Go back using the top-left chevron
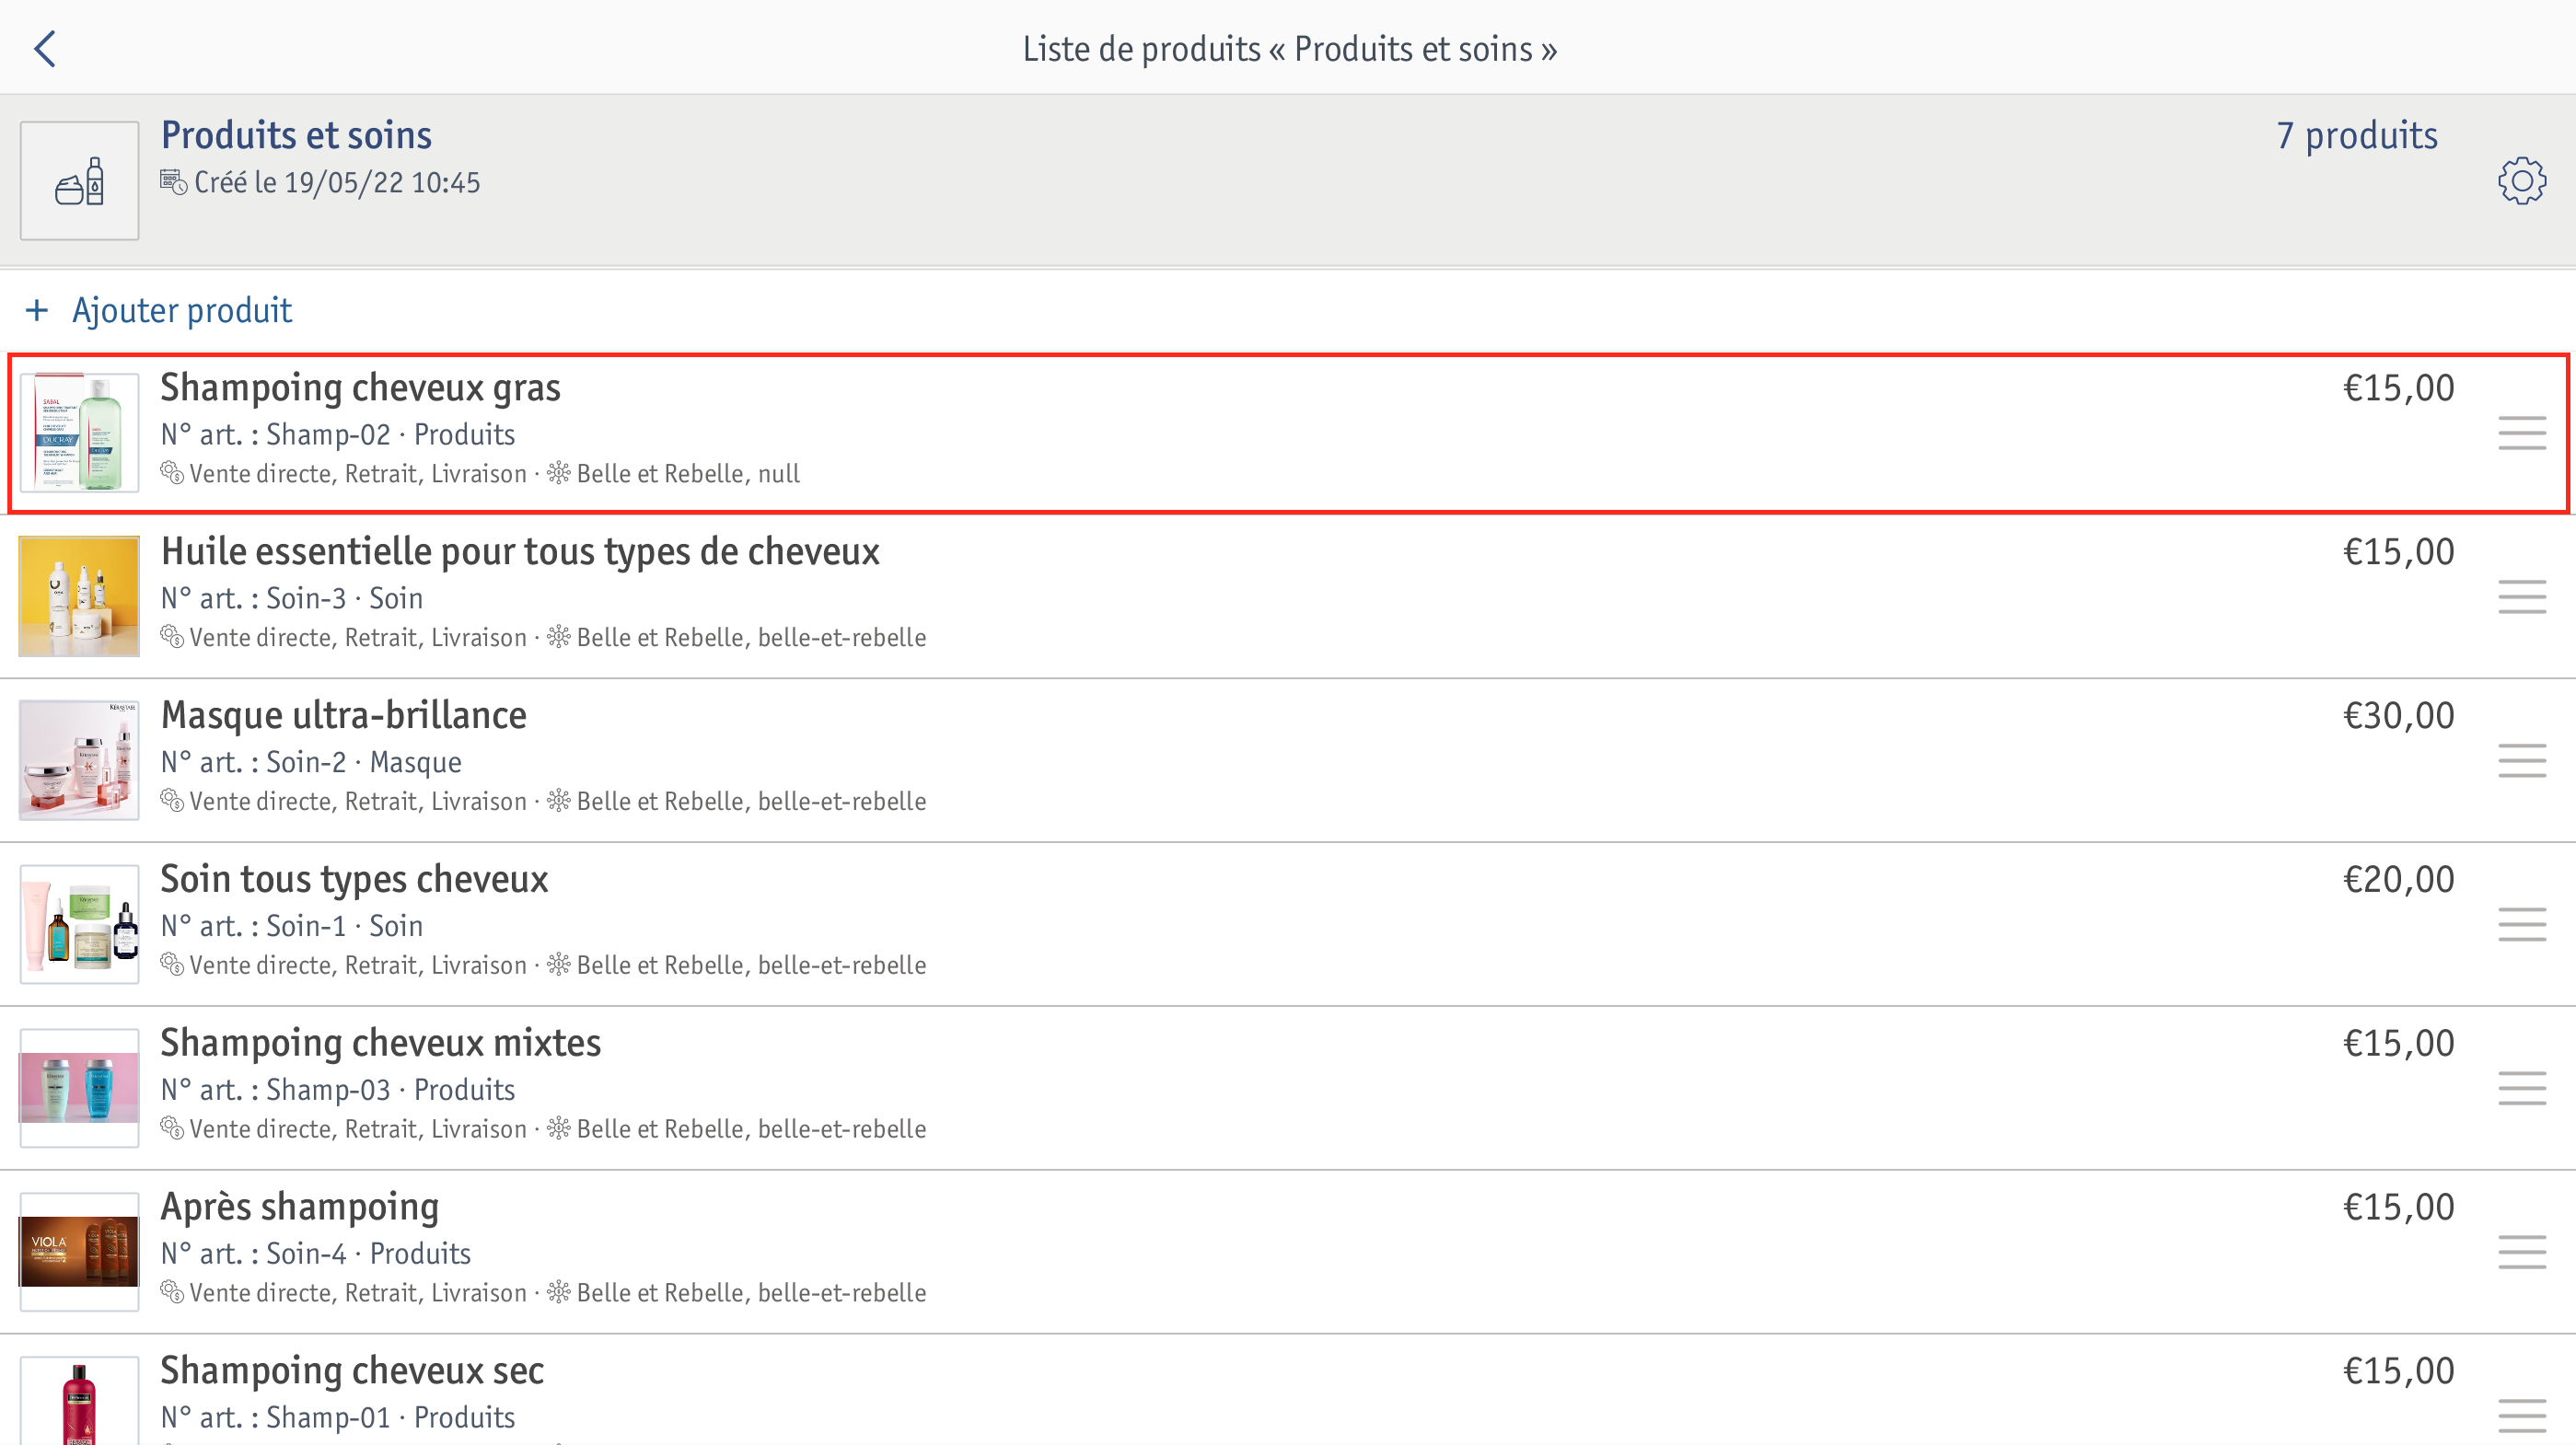 pos(45,48)
